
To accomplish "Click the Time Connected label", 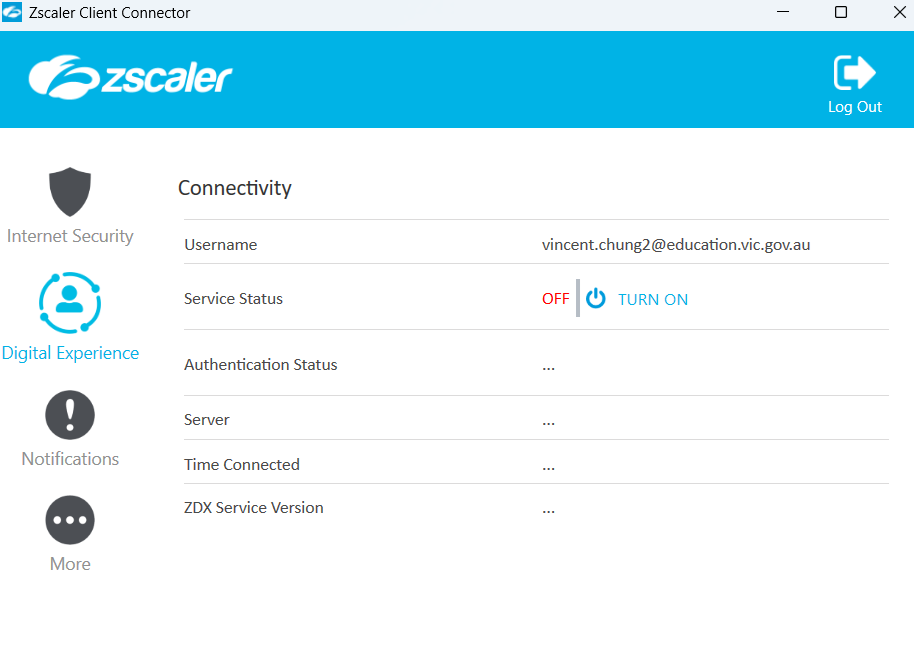I will pos(242,465).
